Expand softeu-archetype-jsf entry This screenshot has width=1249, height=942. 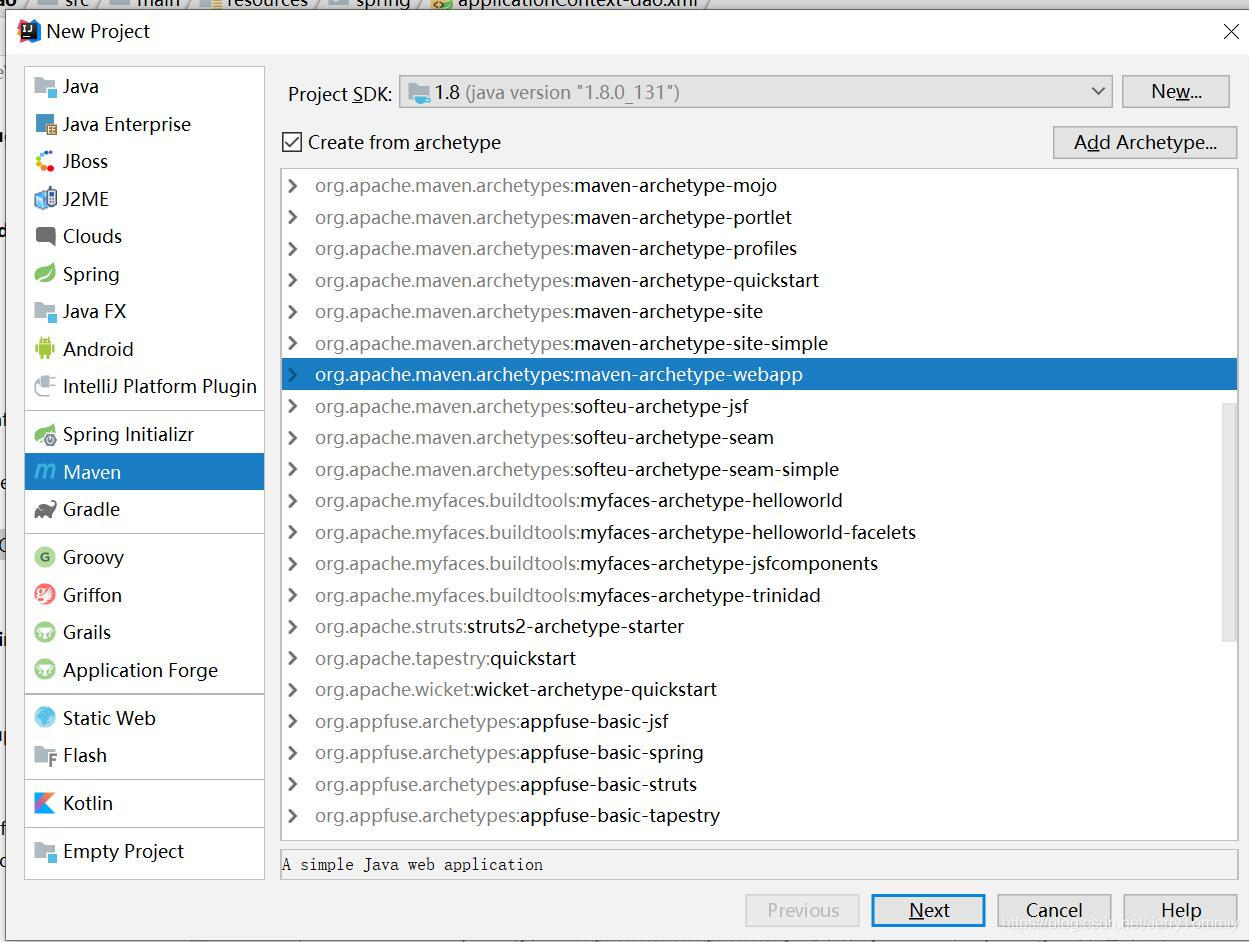point(293,406)
